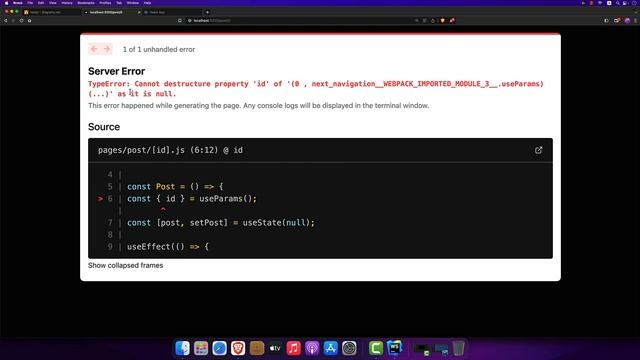Image resolution: width=640 pixels, height=360 pixels.
Task: Click the Source heading
Action: (104, 127)
